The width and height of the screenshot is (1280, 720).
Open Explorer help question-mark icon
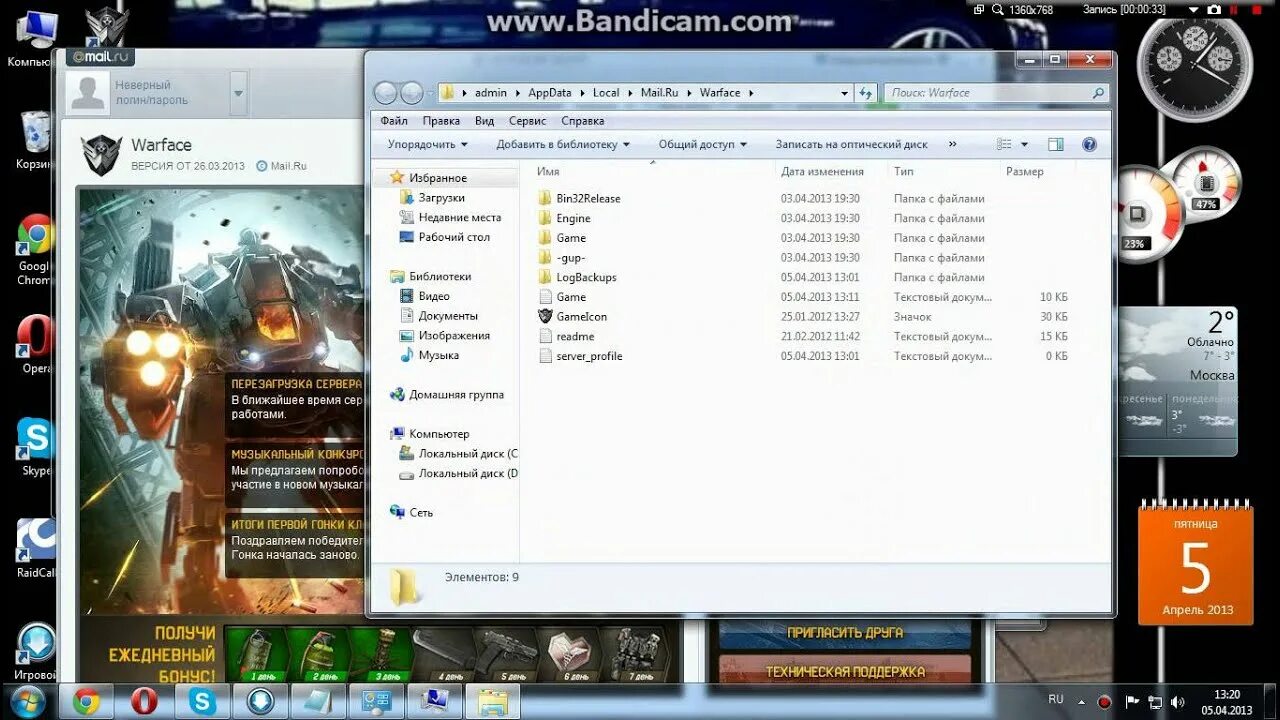pyautogui.click(x=1089, y=145)
